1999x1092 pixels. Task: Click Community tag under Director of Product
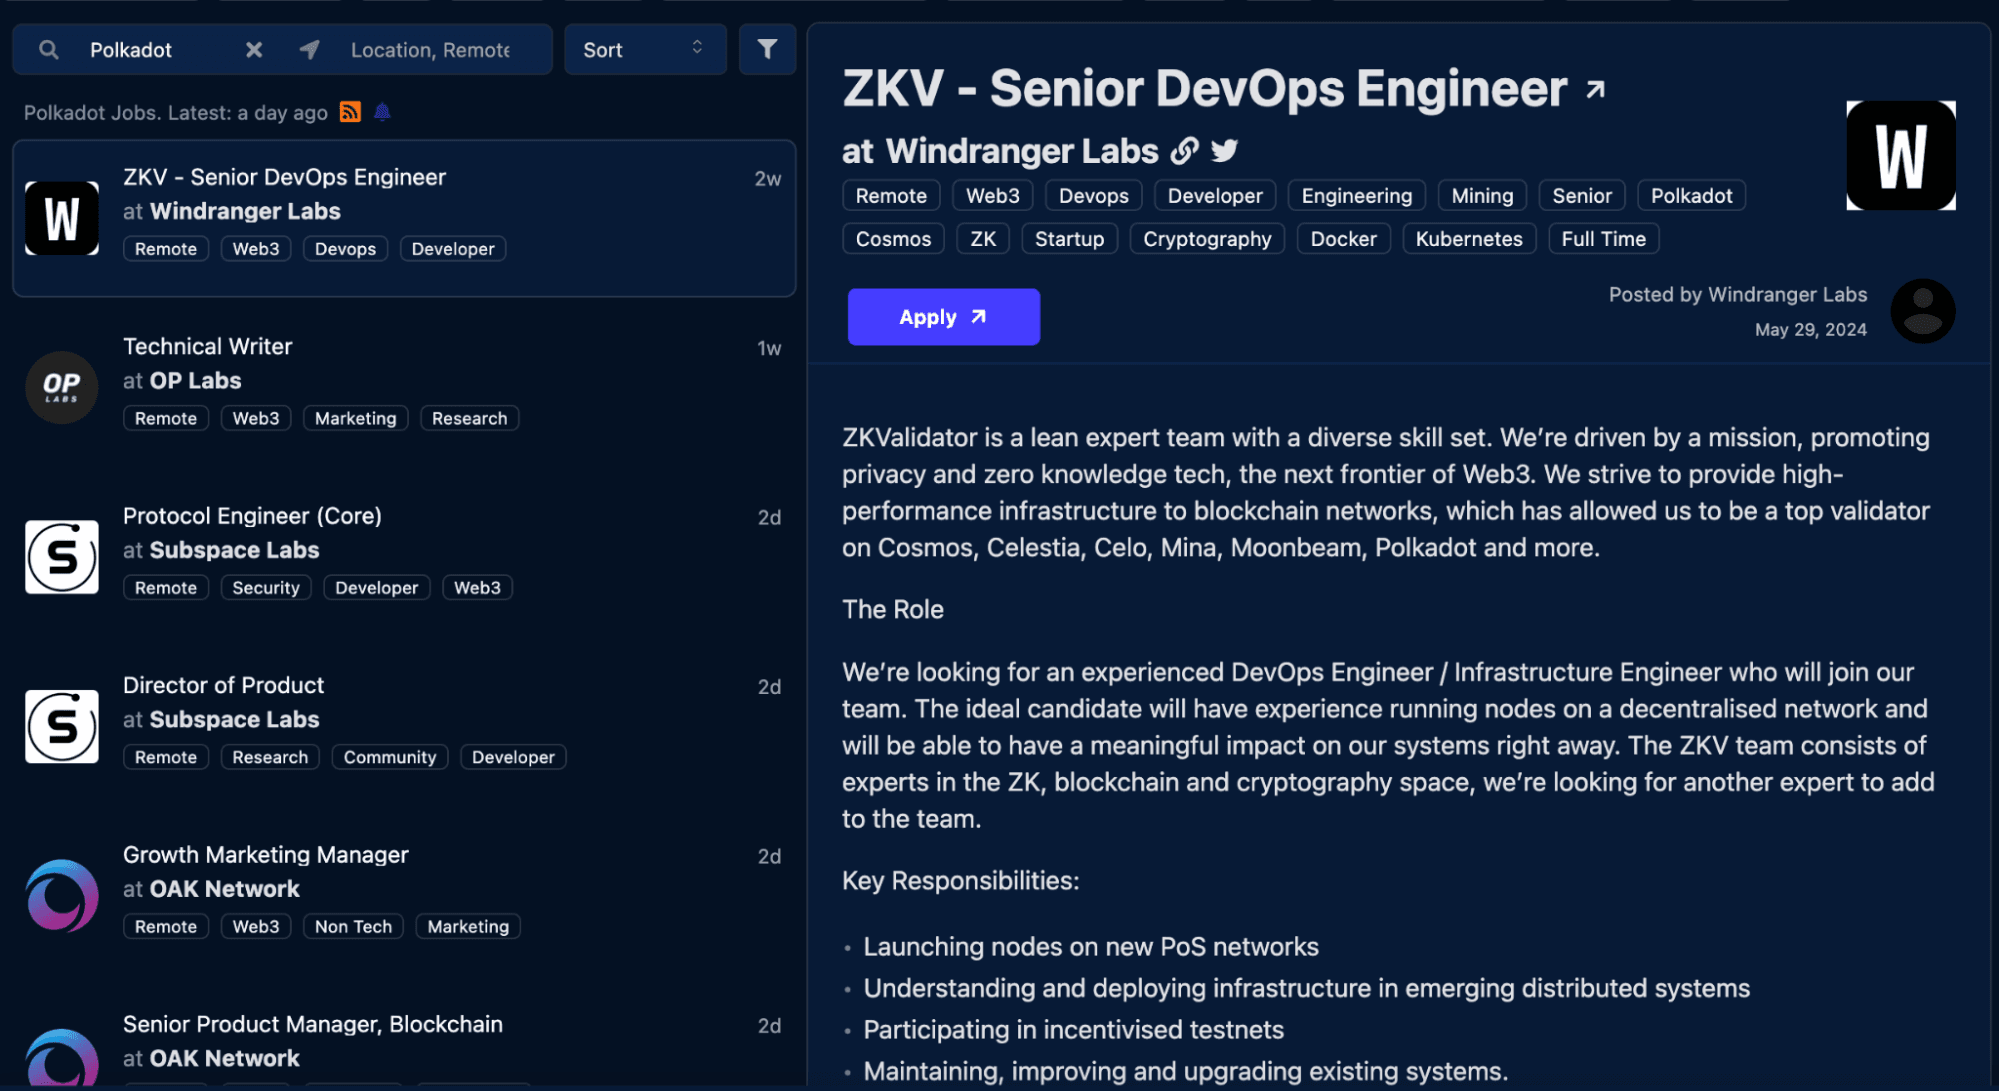coord(390,758)
